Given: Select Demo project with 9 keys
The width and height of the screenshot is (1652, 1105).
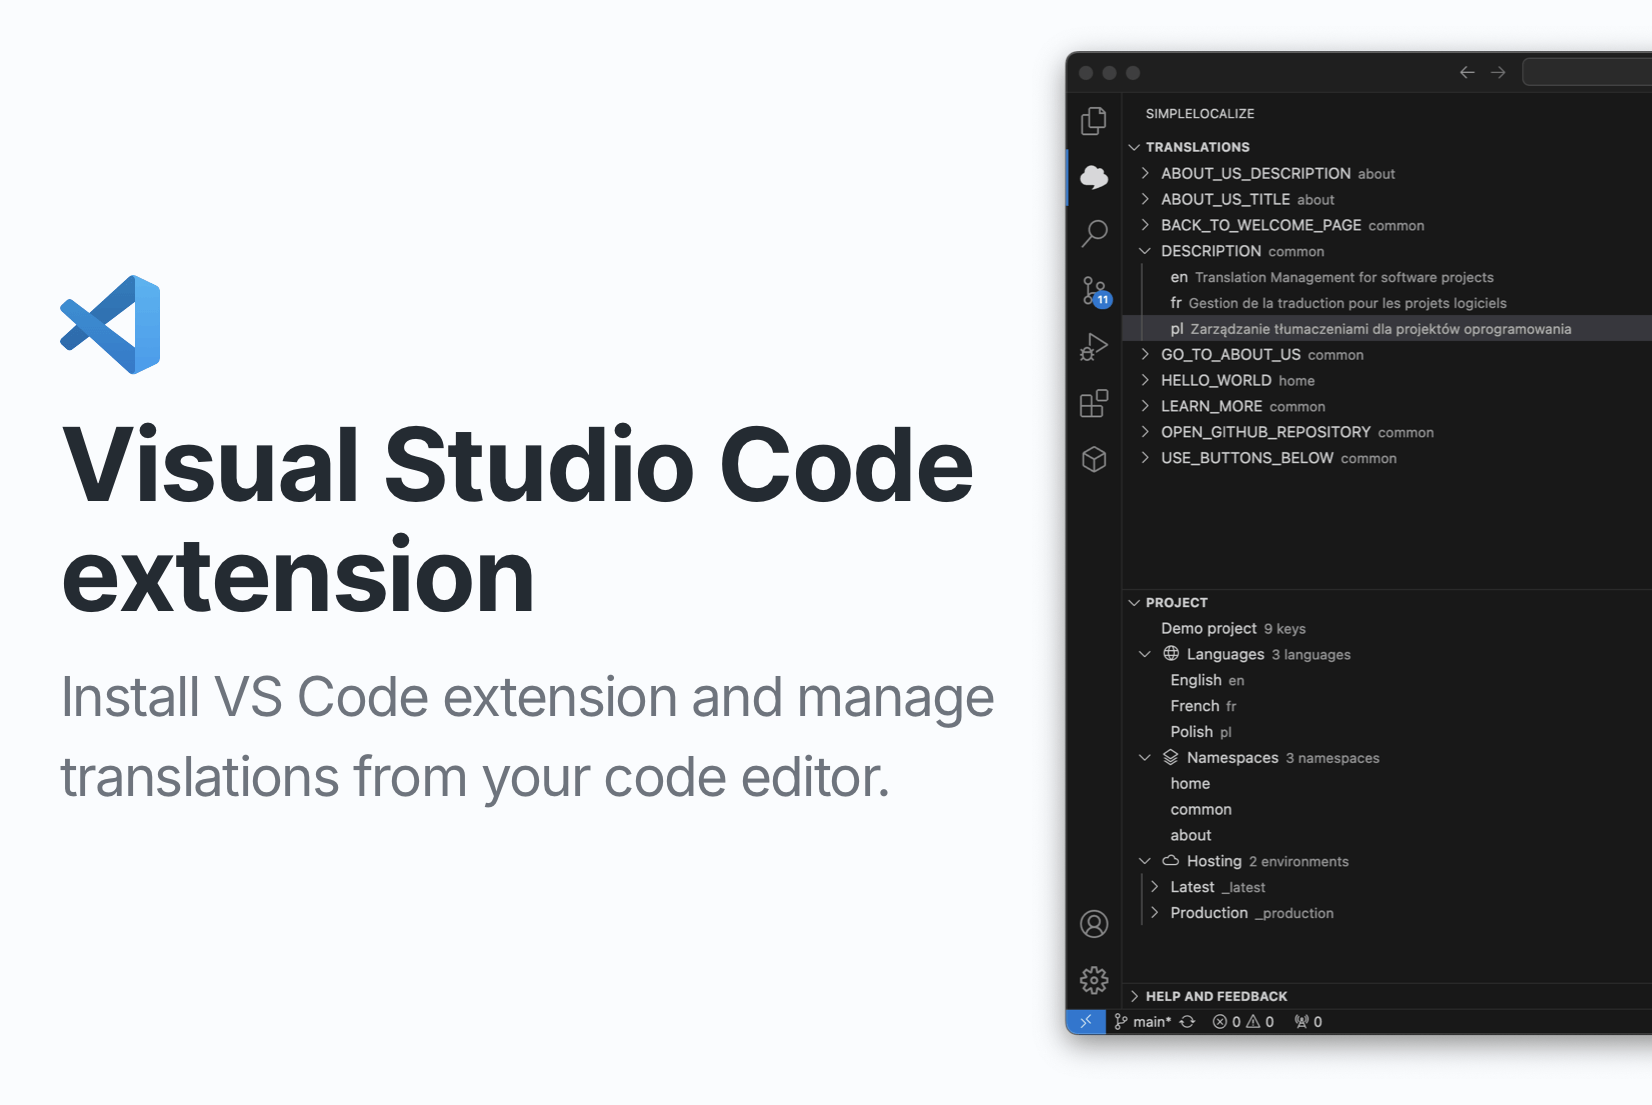Looking at the screenshot, I should point(1209,628).
